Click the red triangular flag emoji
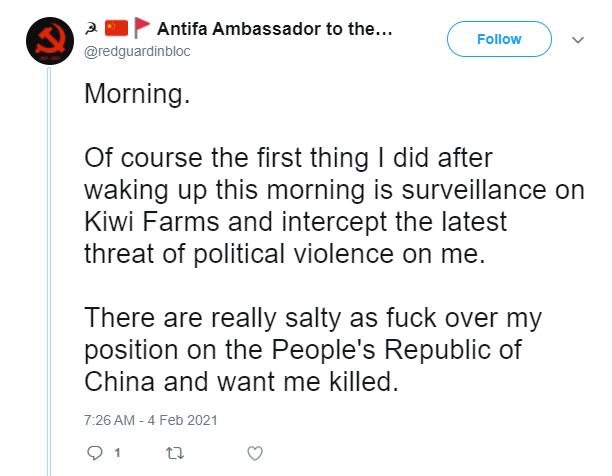The height and width of the screenshot is (476, 612). coord(142,28)
